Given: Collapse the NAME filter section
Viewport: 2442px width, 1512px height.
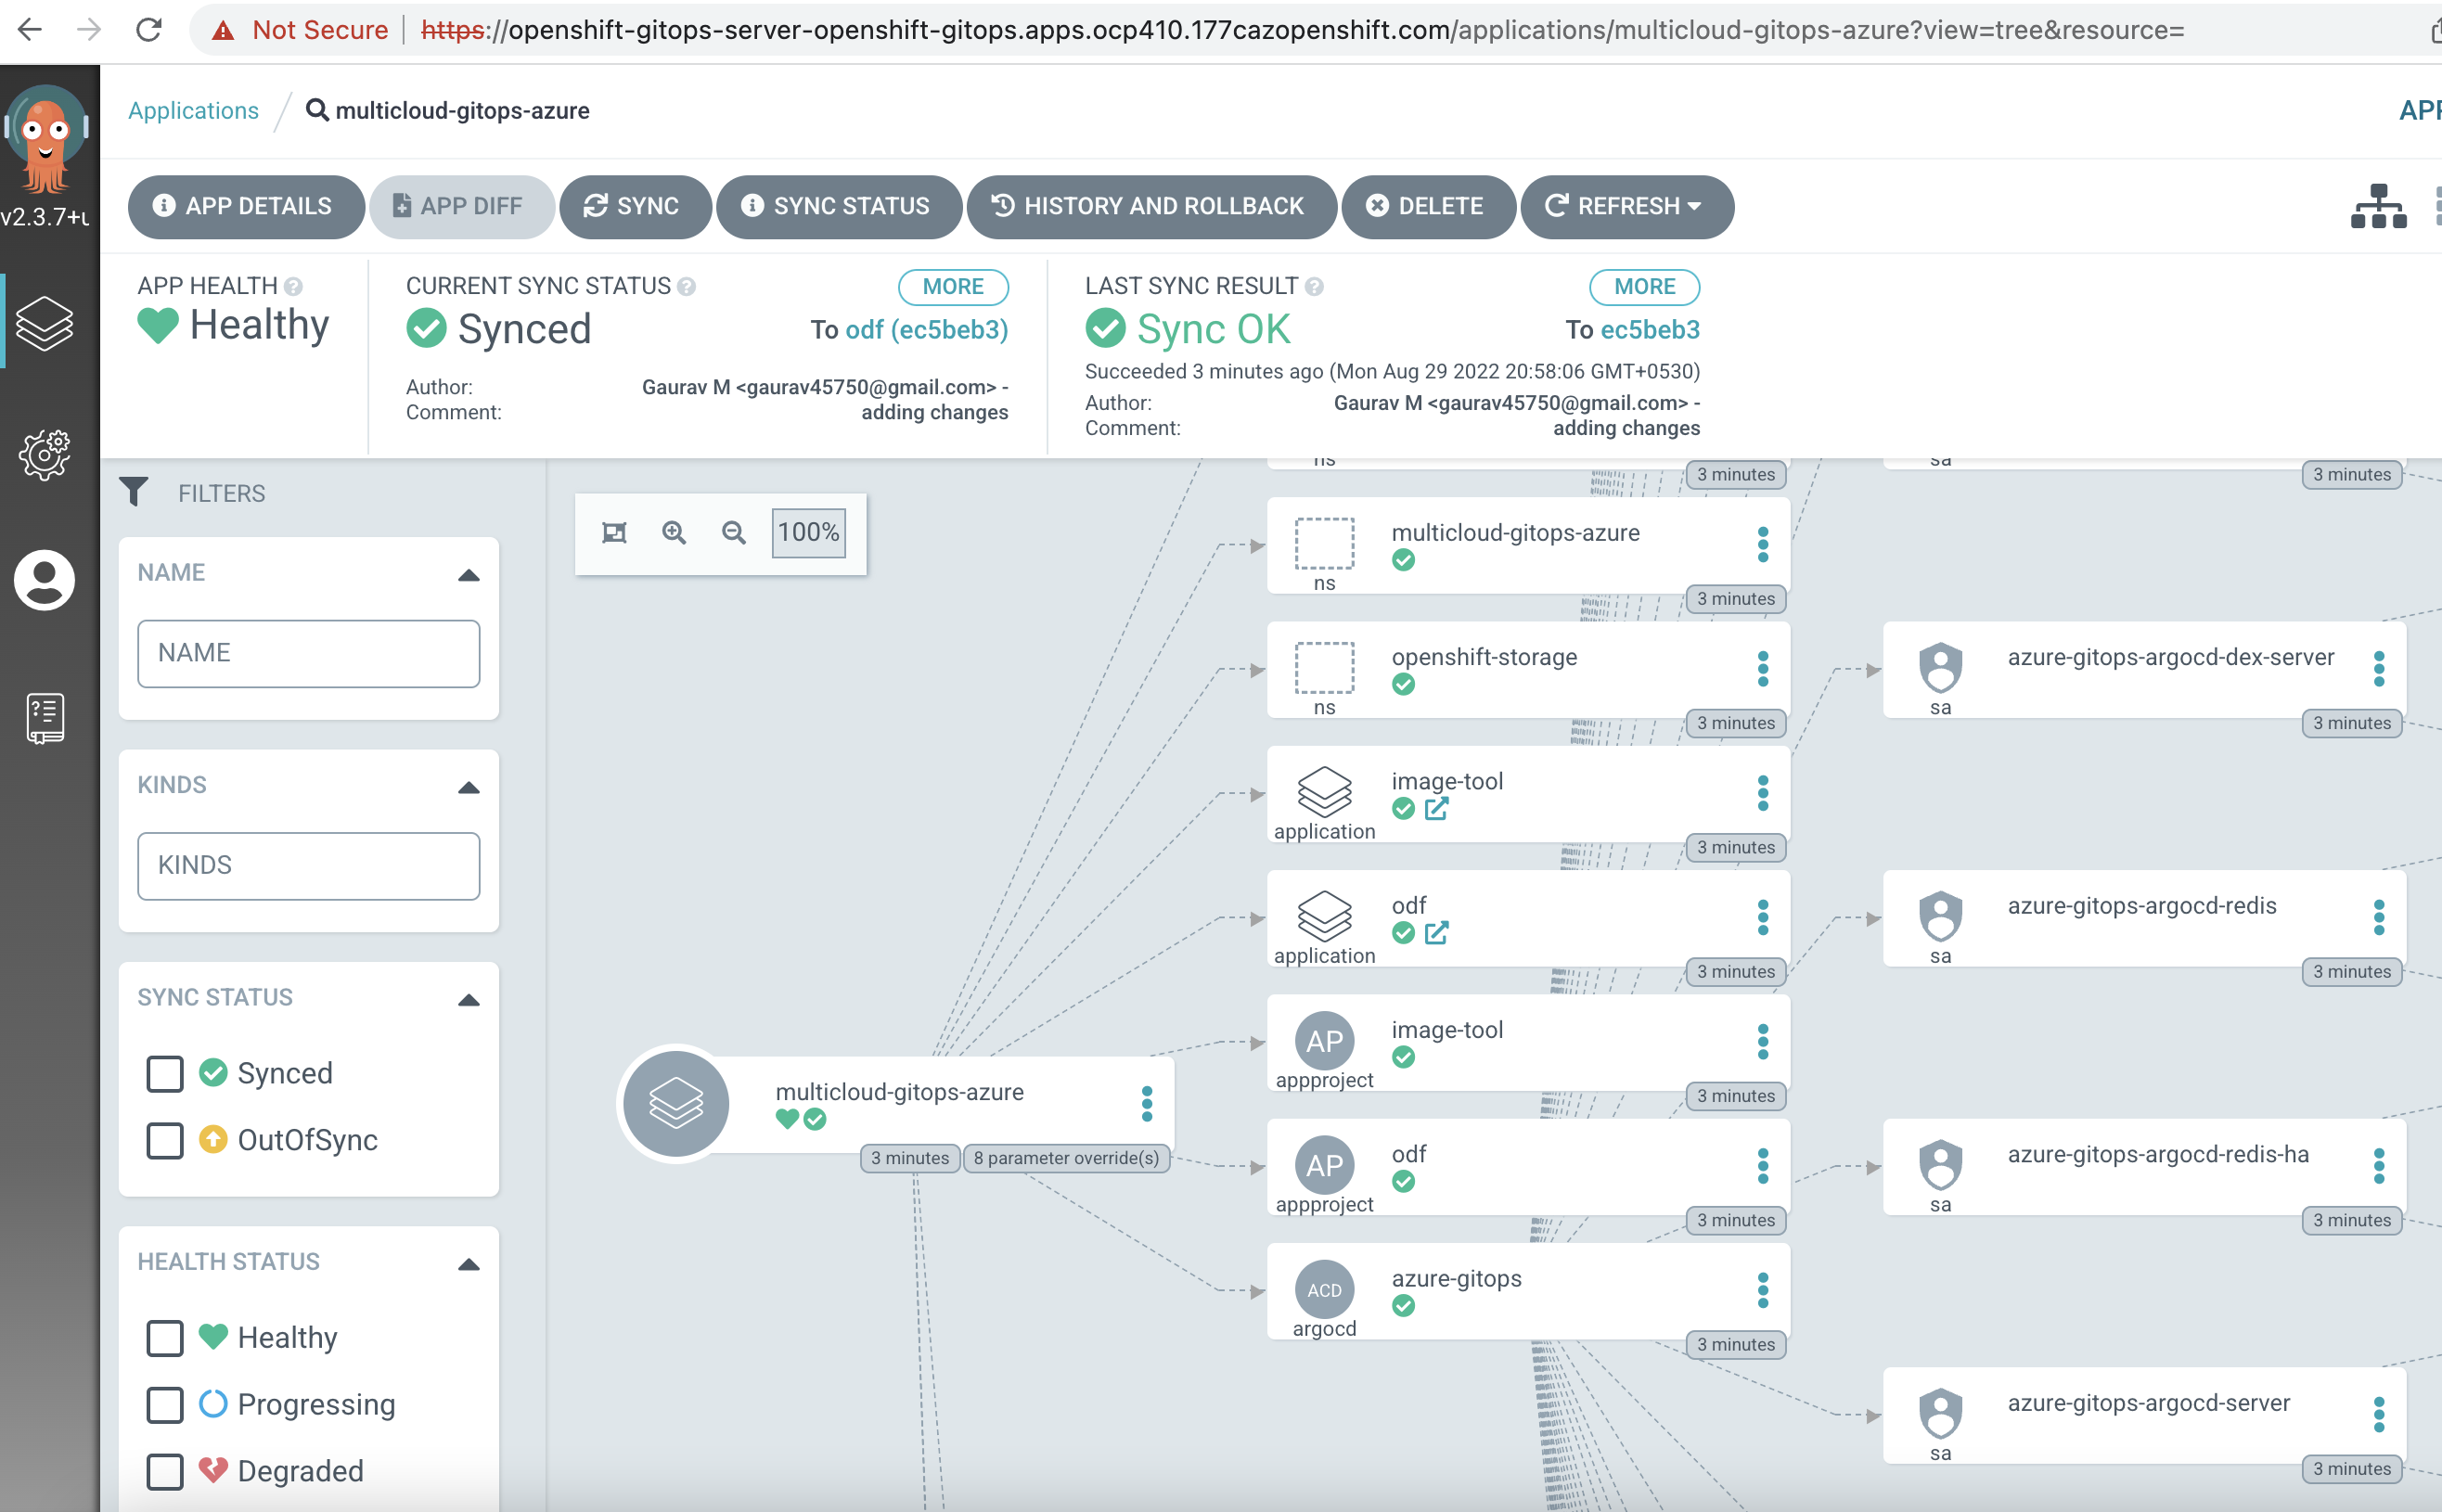Looking at the screenshot, I should [468, 575].
